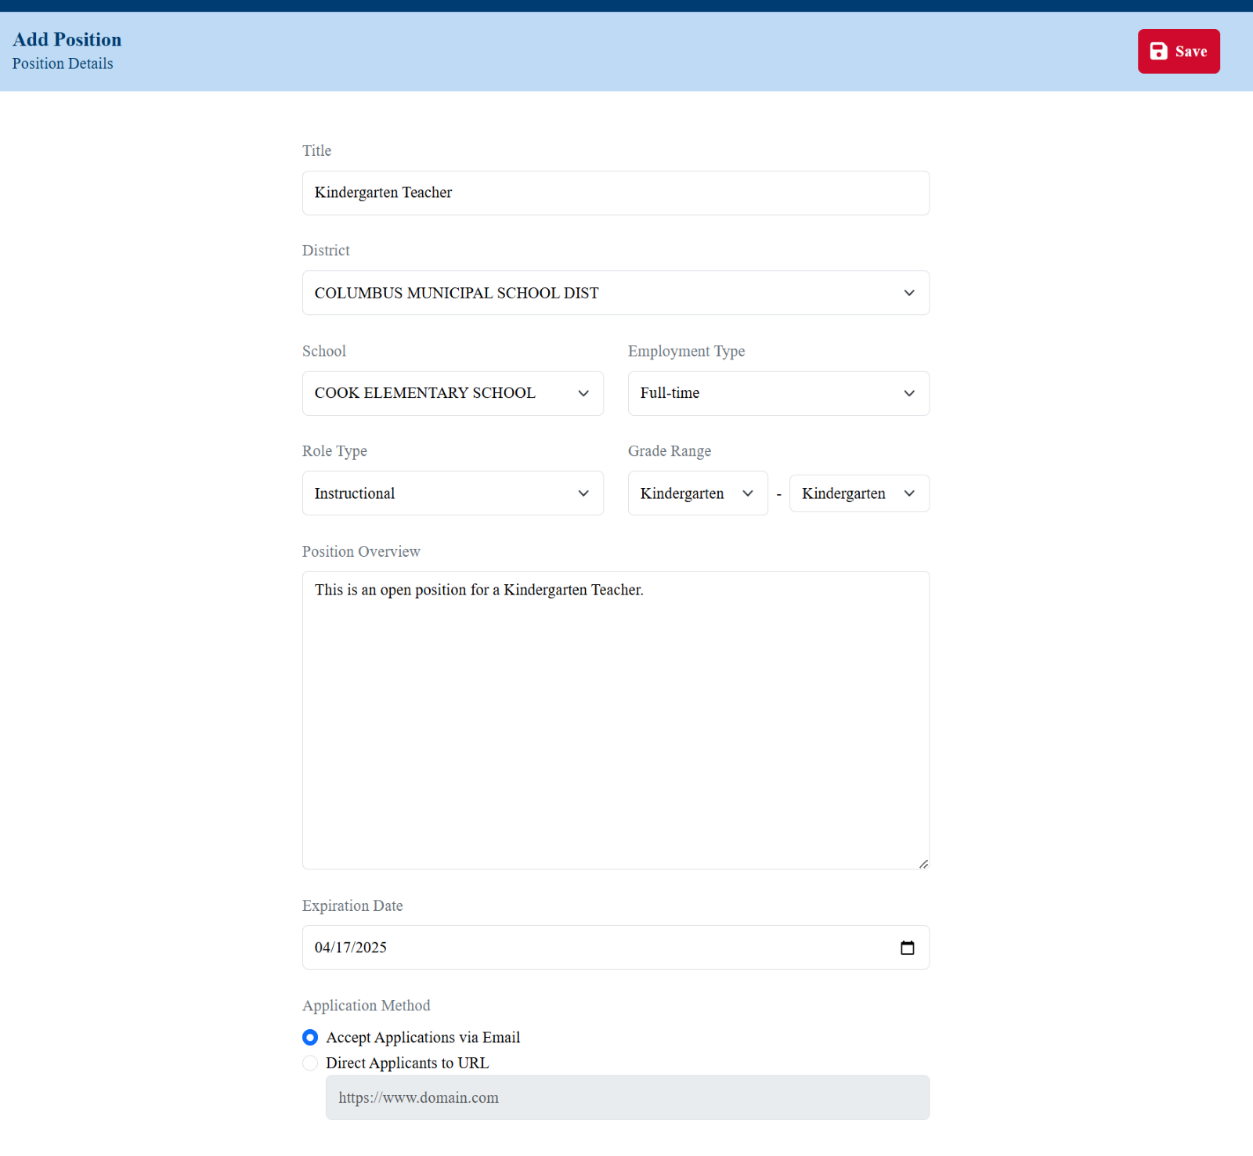1253x1156 pixels.
Task: Click the https://www.domain.com URL field
Action: (x=627, y=1097)
